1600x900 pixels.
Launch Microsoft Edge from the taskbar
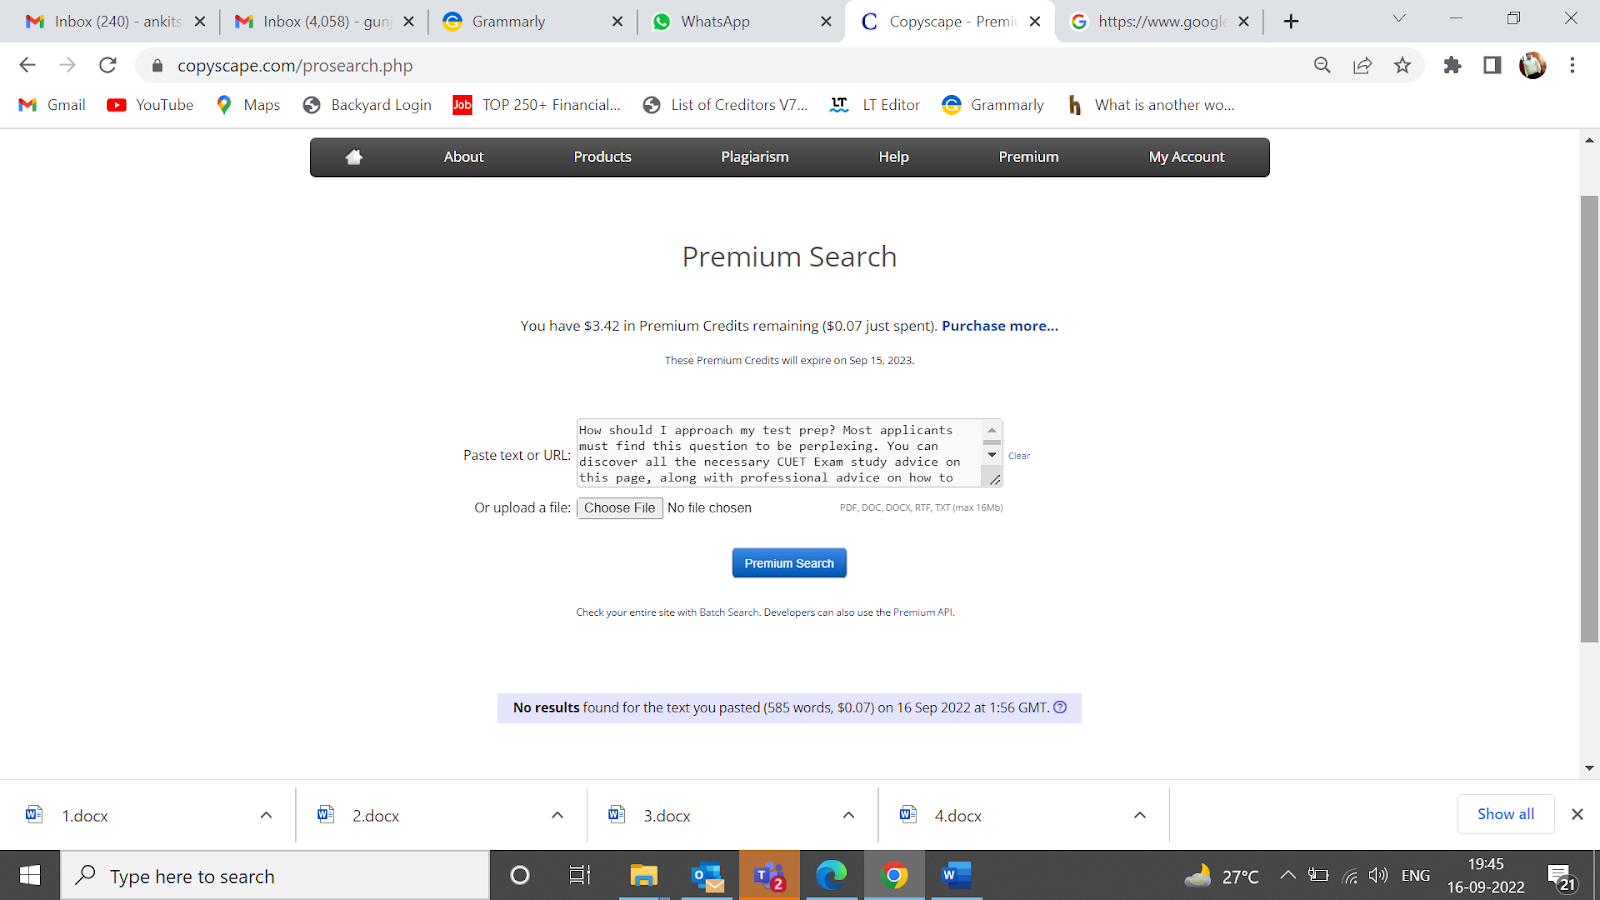pyautogui.click(x=831, y=876)
